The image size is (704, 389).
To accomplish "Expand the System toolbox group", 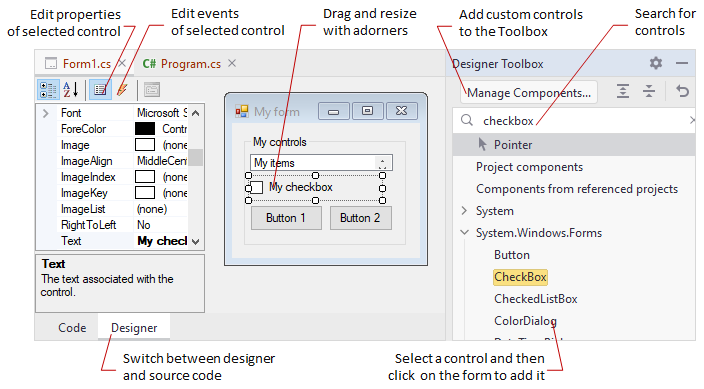I will click(465, 211).
